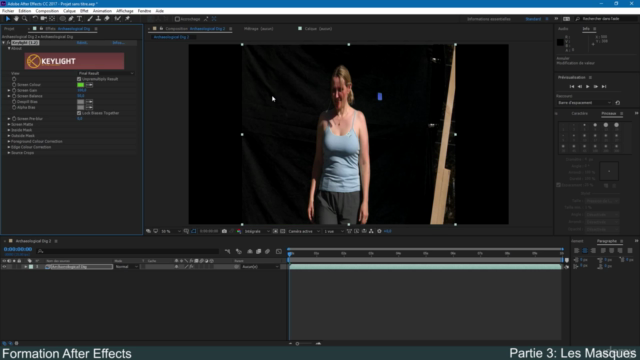Click the Keylight Infos... link
This screenshot has height=360, width=640.
click(x=118, y=43)
